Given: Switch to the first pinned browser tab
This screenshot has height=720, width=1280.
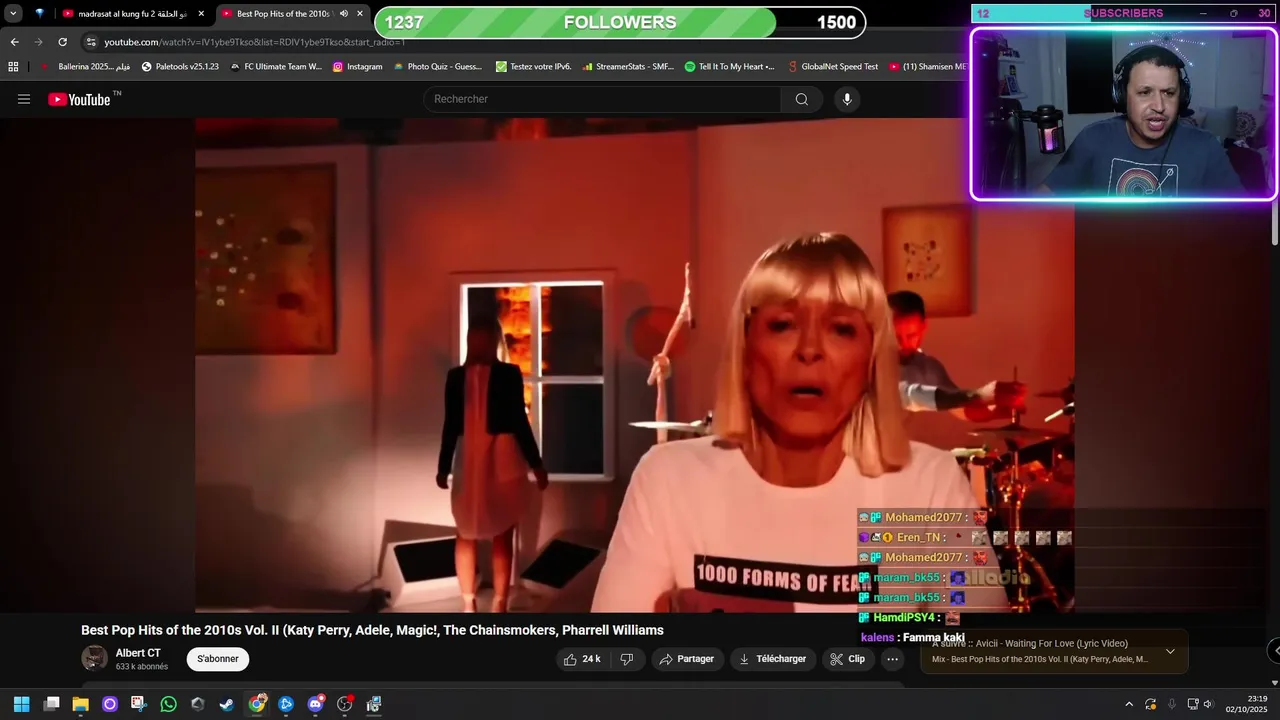Looking at the screenshot, I should coord(40,14).
